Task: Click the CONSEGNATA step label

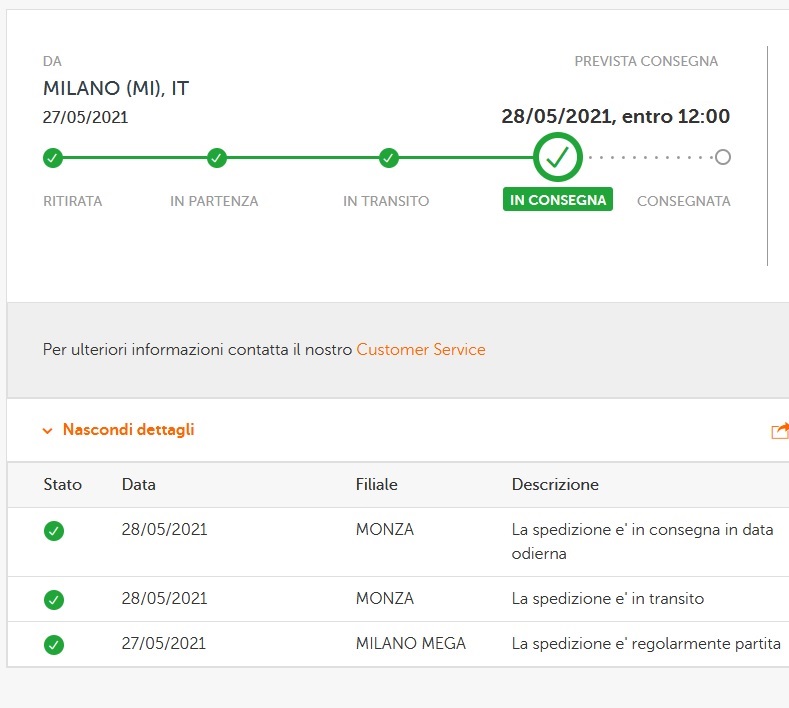Action: [684, 201]
